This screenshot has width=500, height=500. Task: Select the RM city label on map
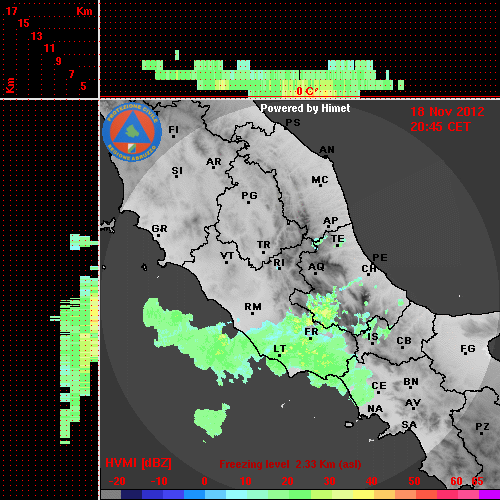253,306
